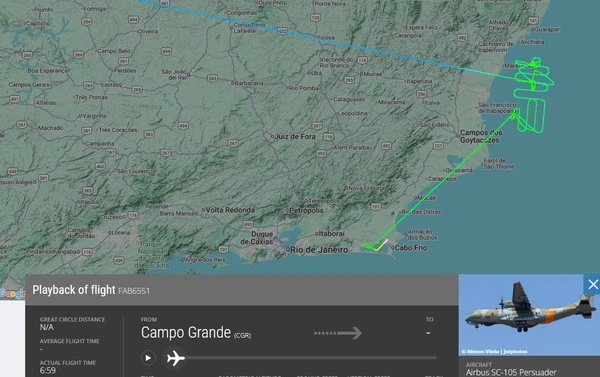Click the green search-pattern track off the coast
This screenshot has width=600, height=377.
pyautogui.click(x=533, y=95)
